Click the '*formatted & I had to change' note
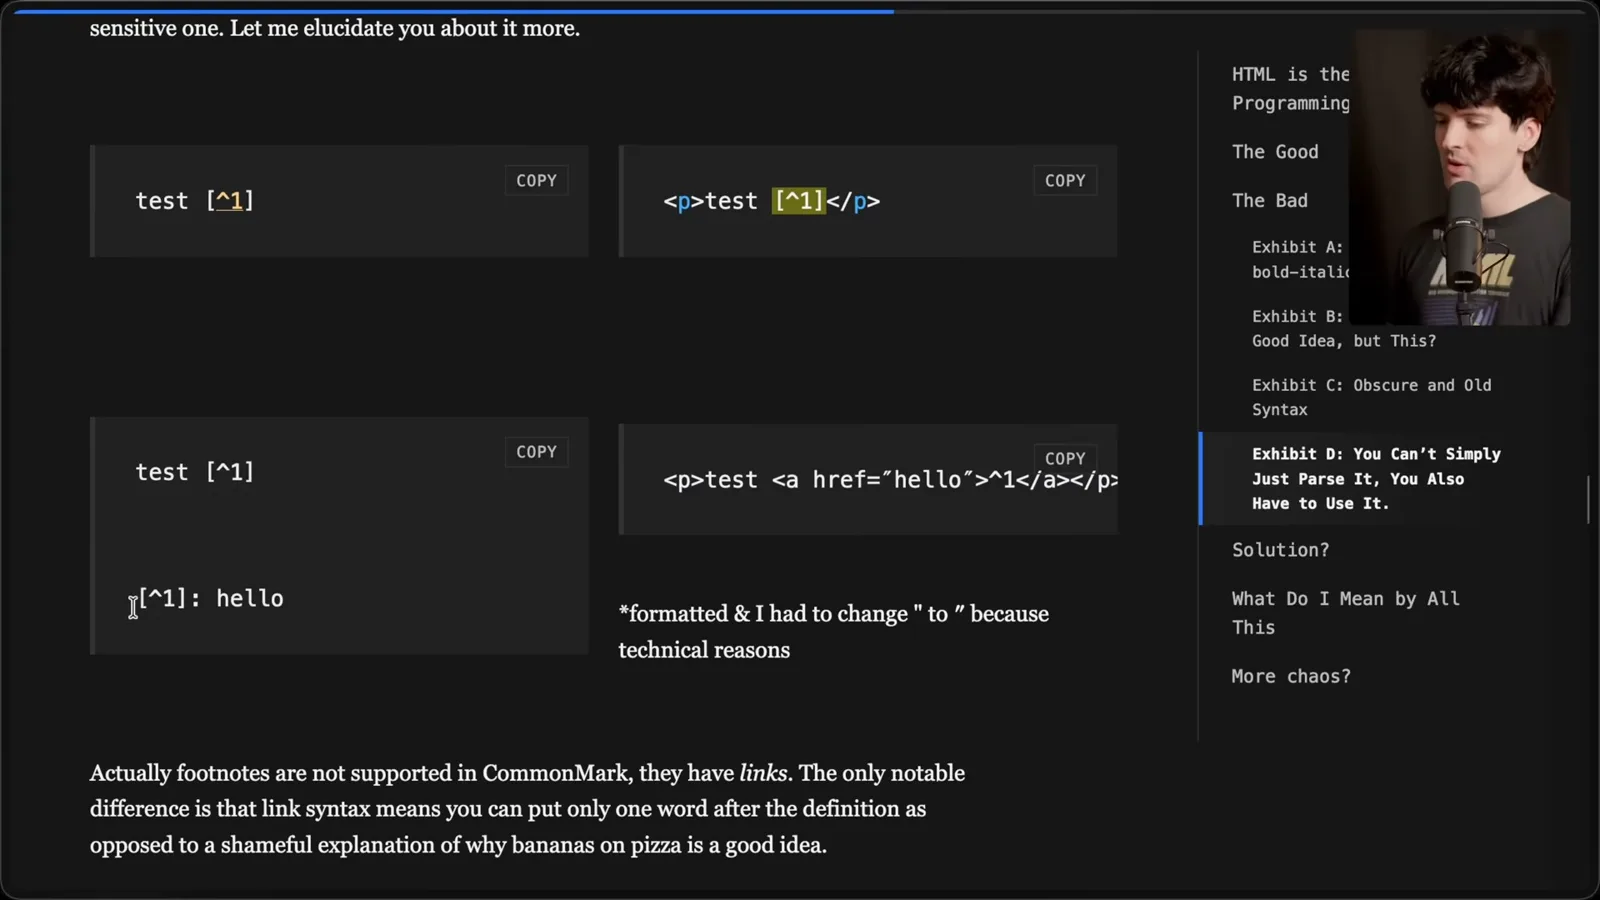This screenshot has height=900, width=1600. (x=834, y=632)
